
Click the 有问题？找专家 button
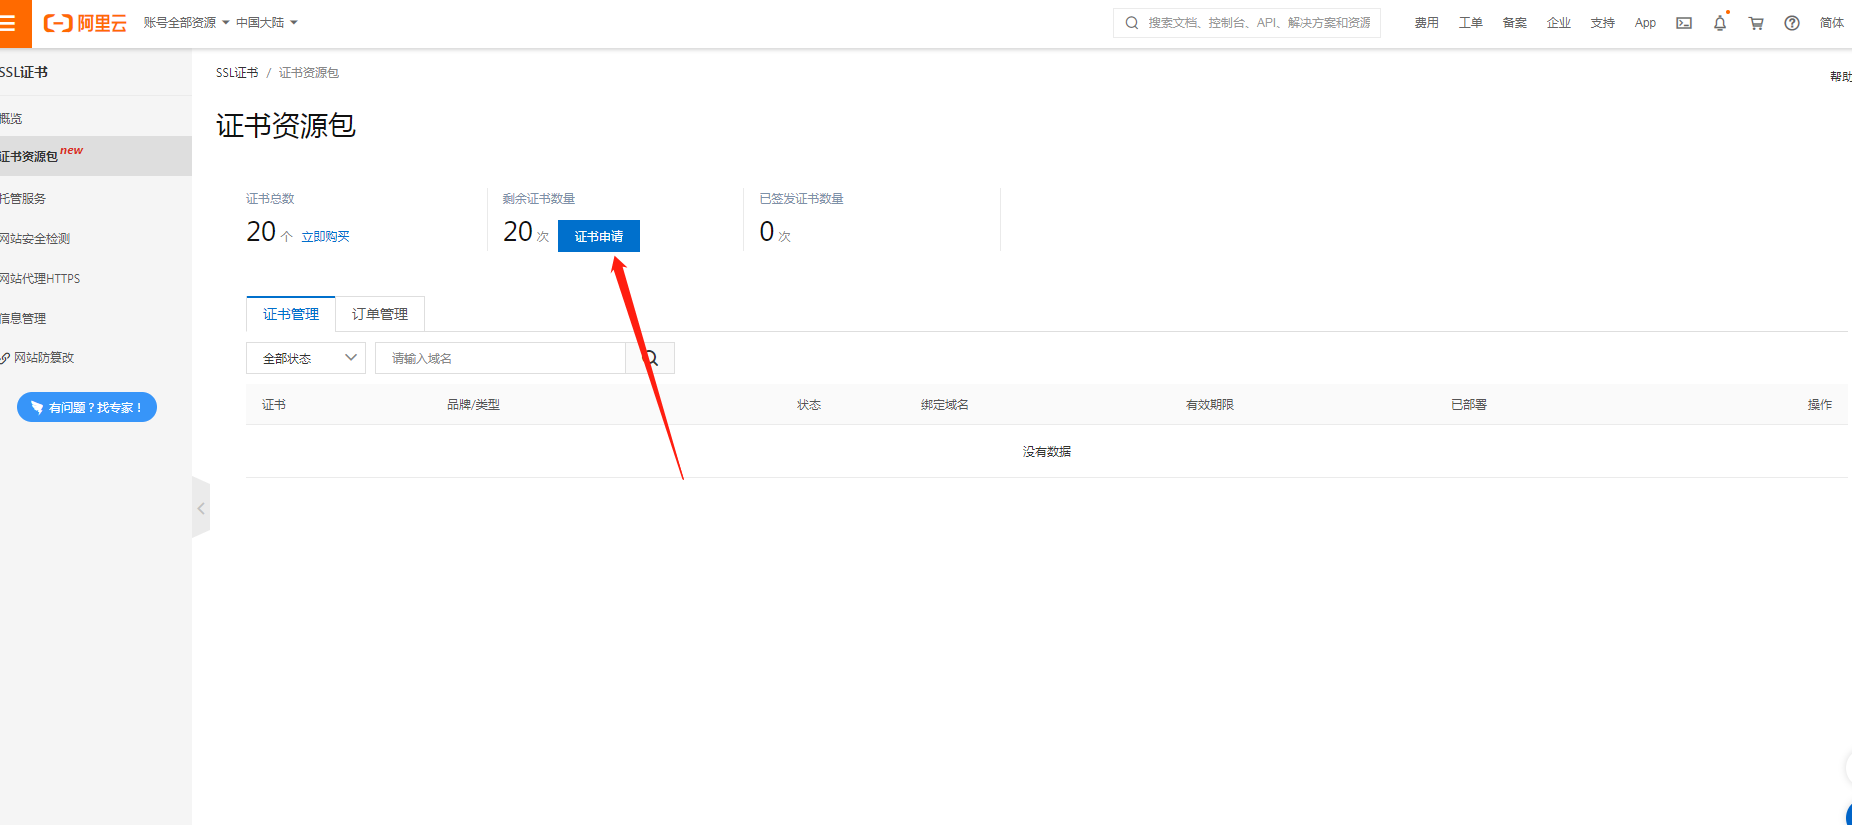(x=87, y=407)
